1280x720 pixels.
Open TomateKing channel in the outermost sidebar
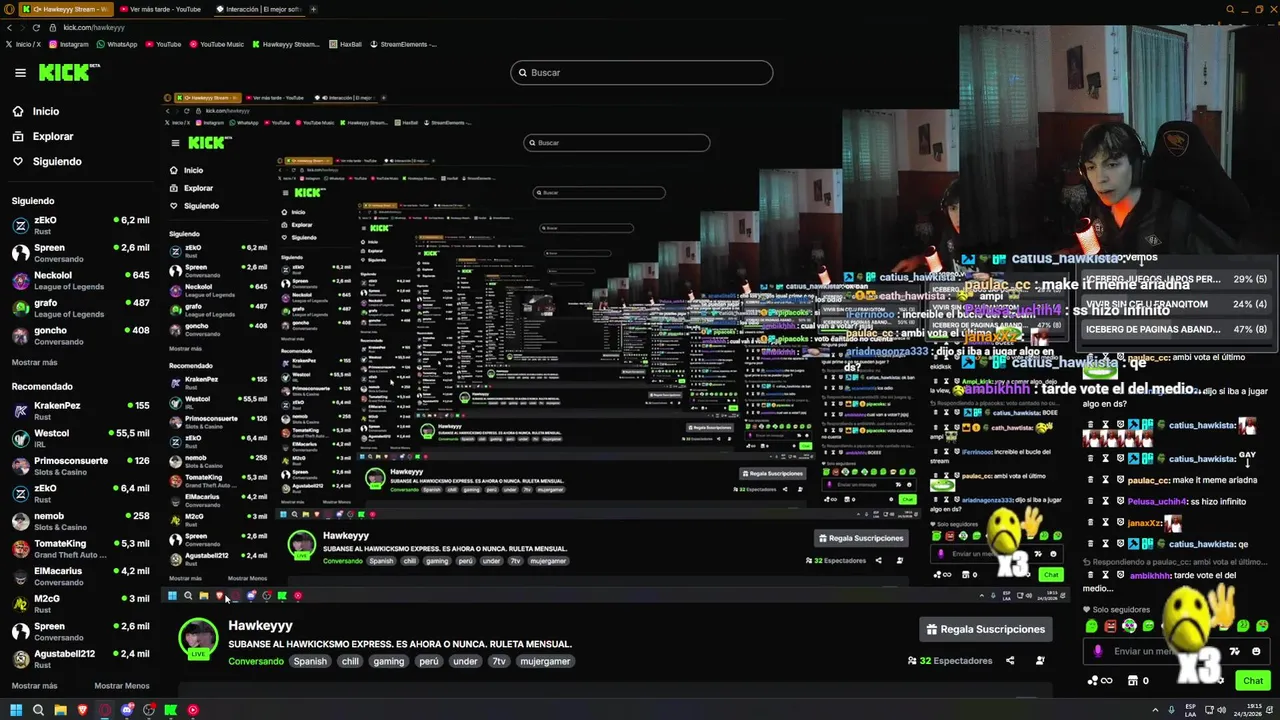coord(80,549)
